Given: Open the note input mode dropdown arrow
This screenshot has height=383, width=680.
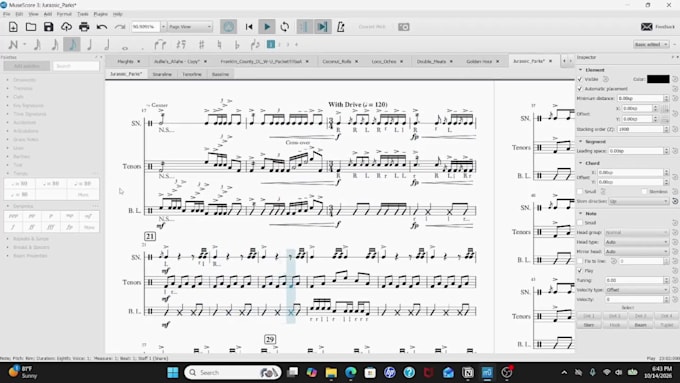Looking at the screenshot, I should pyautogui.click(x=24, y=44).
